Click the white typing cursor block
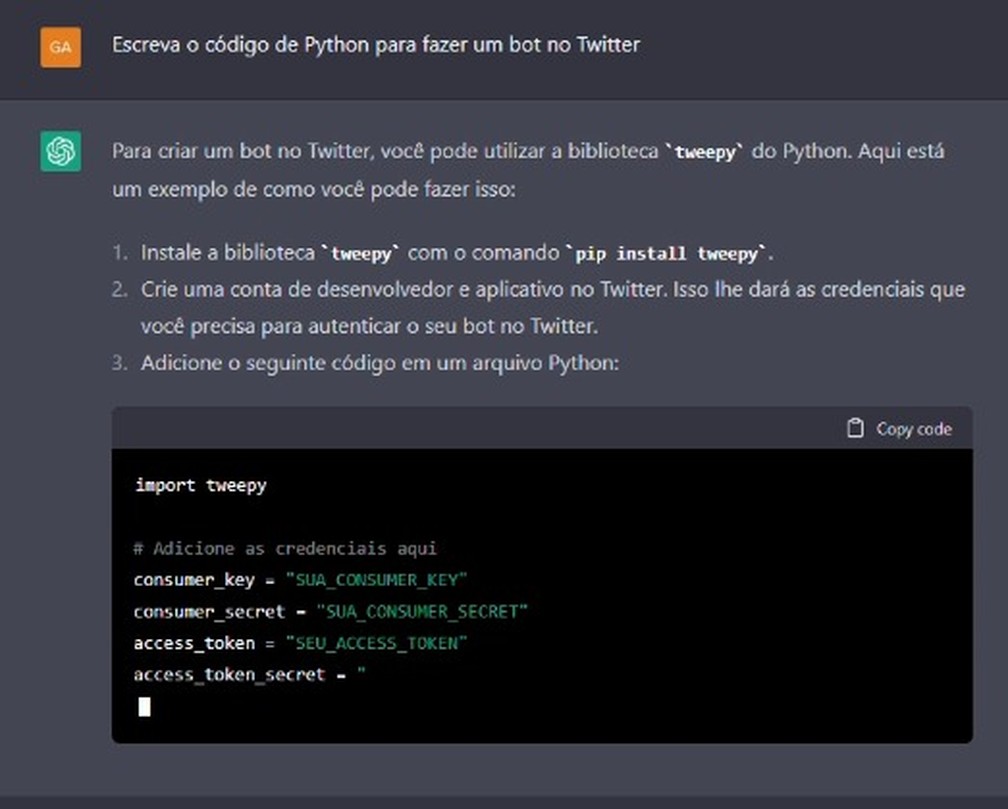 tap(145, 707)
